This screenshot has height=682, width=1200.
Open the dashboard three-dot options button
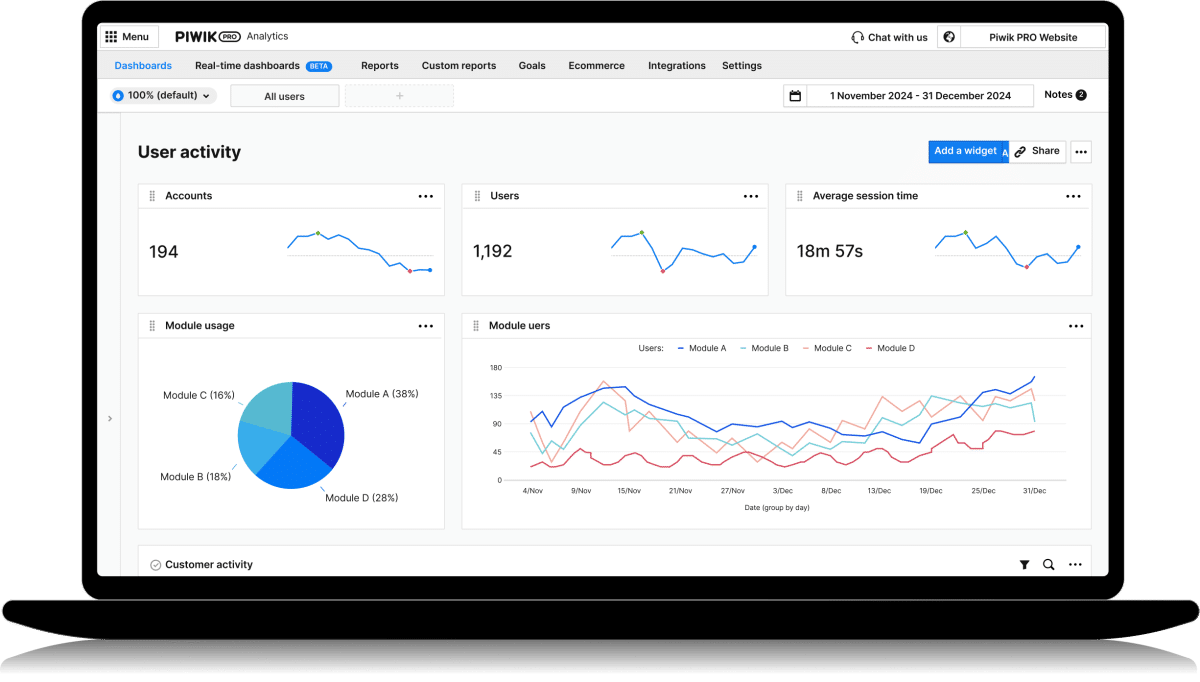tap(1080, 152)
